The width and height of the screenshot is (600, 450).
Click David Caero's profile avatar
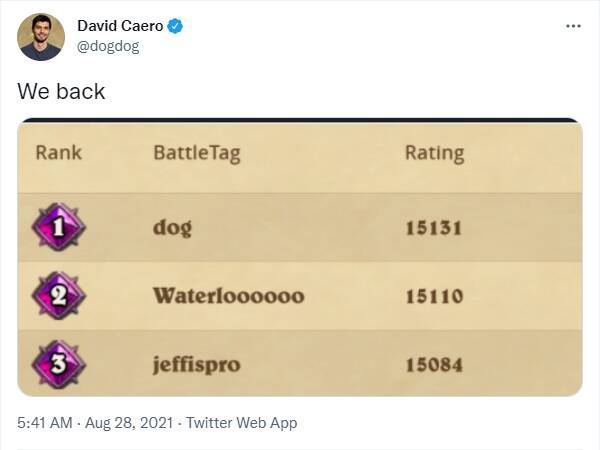tap(39, 37)
